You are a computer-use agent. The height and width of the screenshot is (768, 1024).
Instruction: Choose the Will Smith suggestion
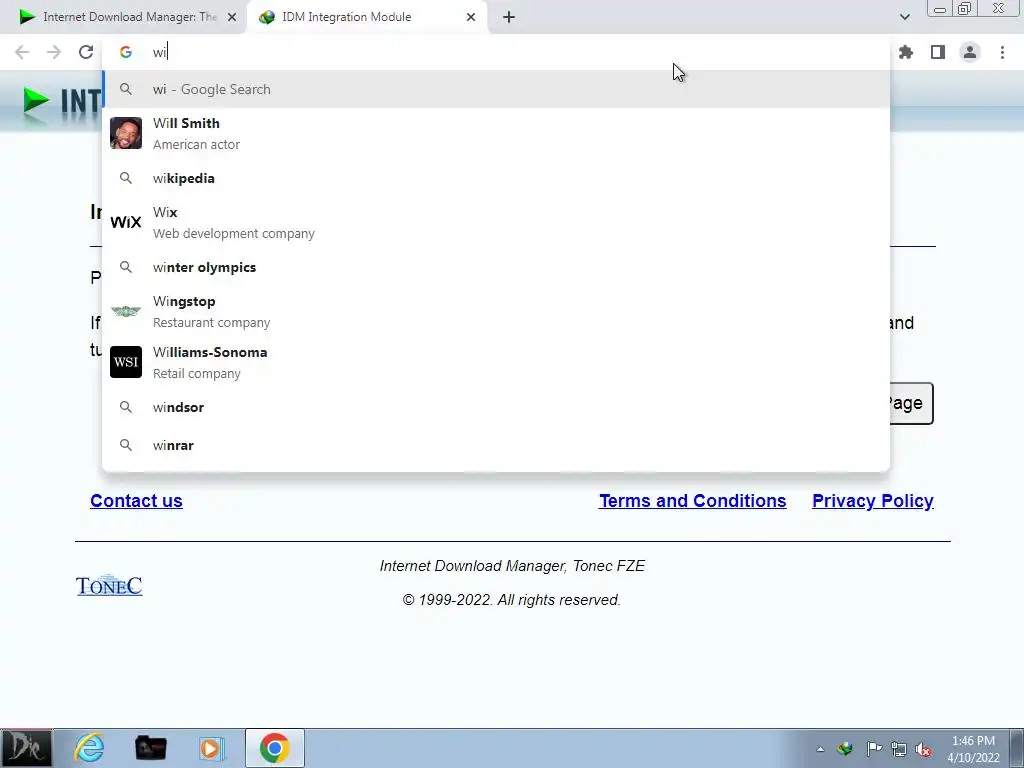click(496, 133)
